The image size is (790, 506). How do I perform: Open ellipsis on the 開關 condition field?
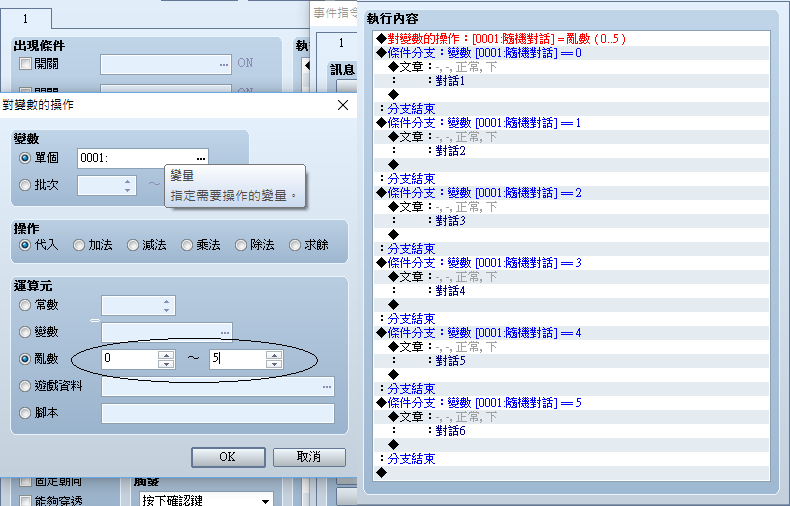pos(224,65)
